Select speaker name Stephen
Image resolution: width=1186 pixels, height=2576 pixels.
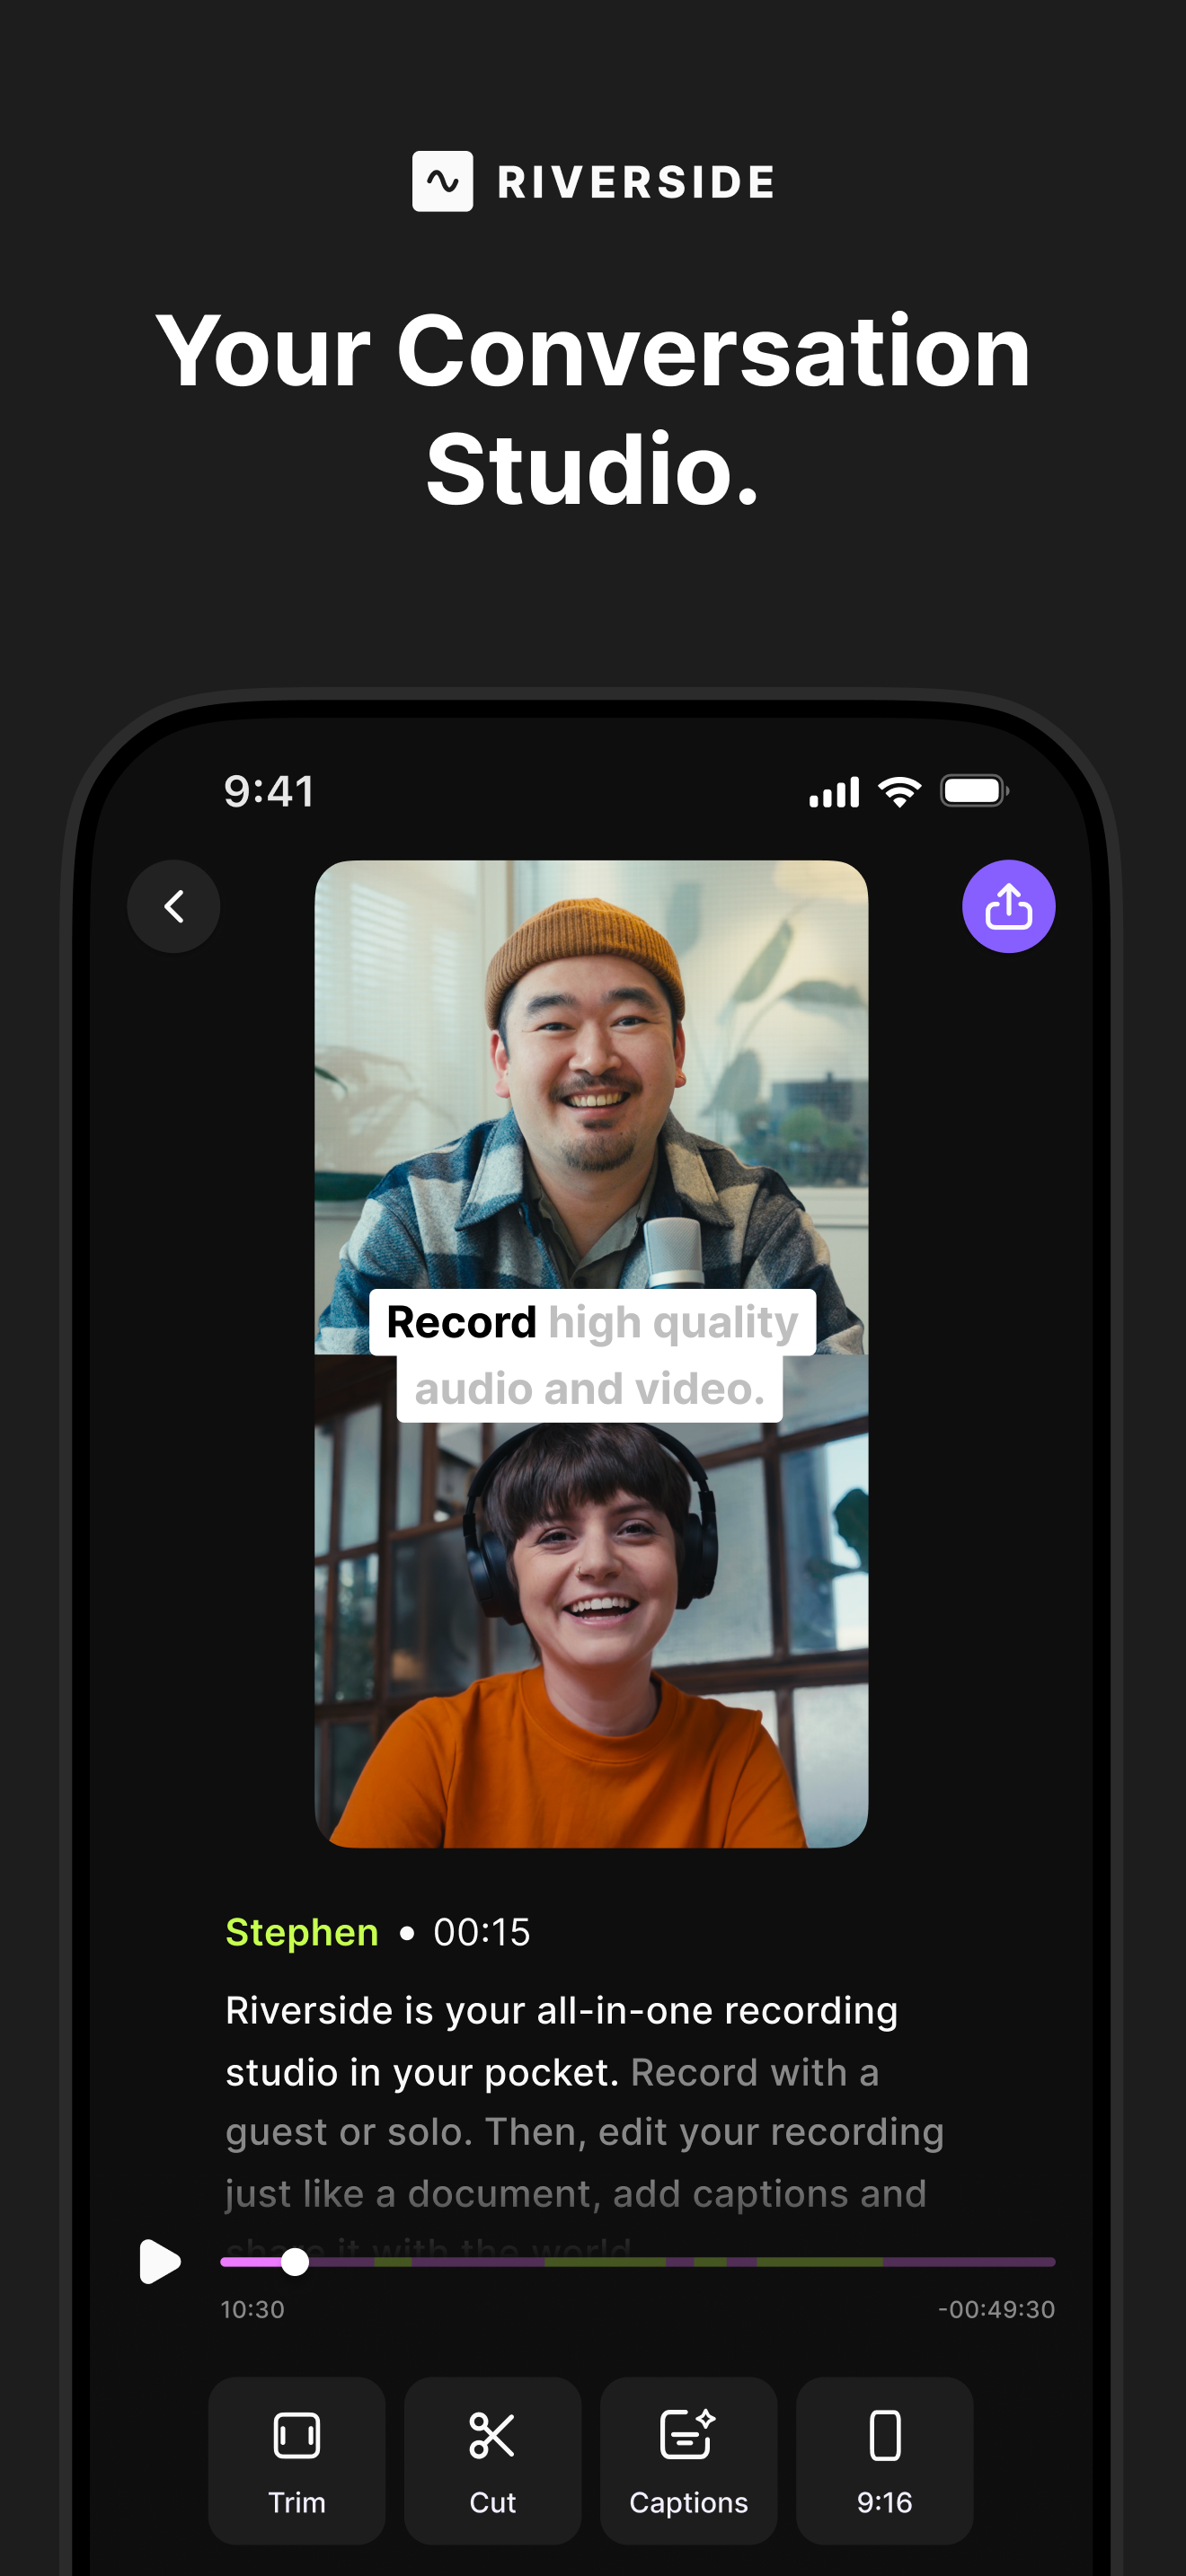point(302,1932)
